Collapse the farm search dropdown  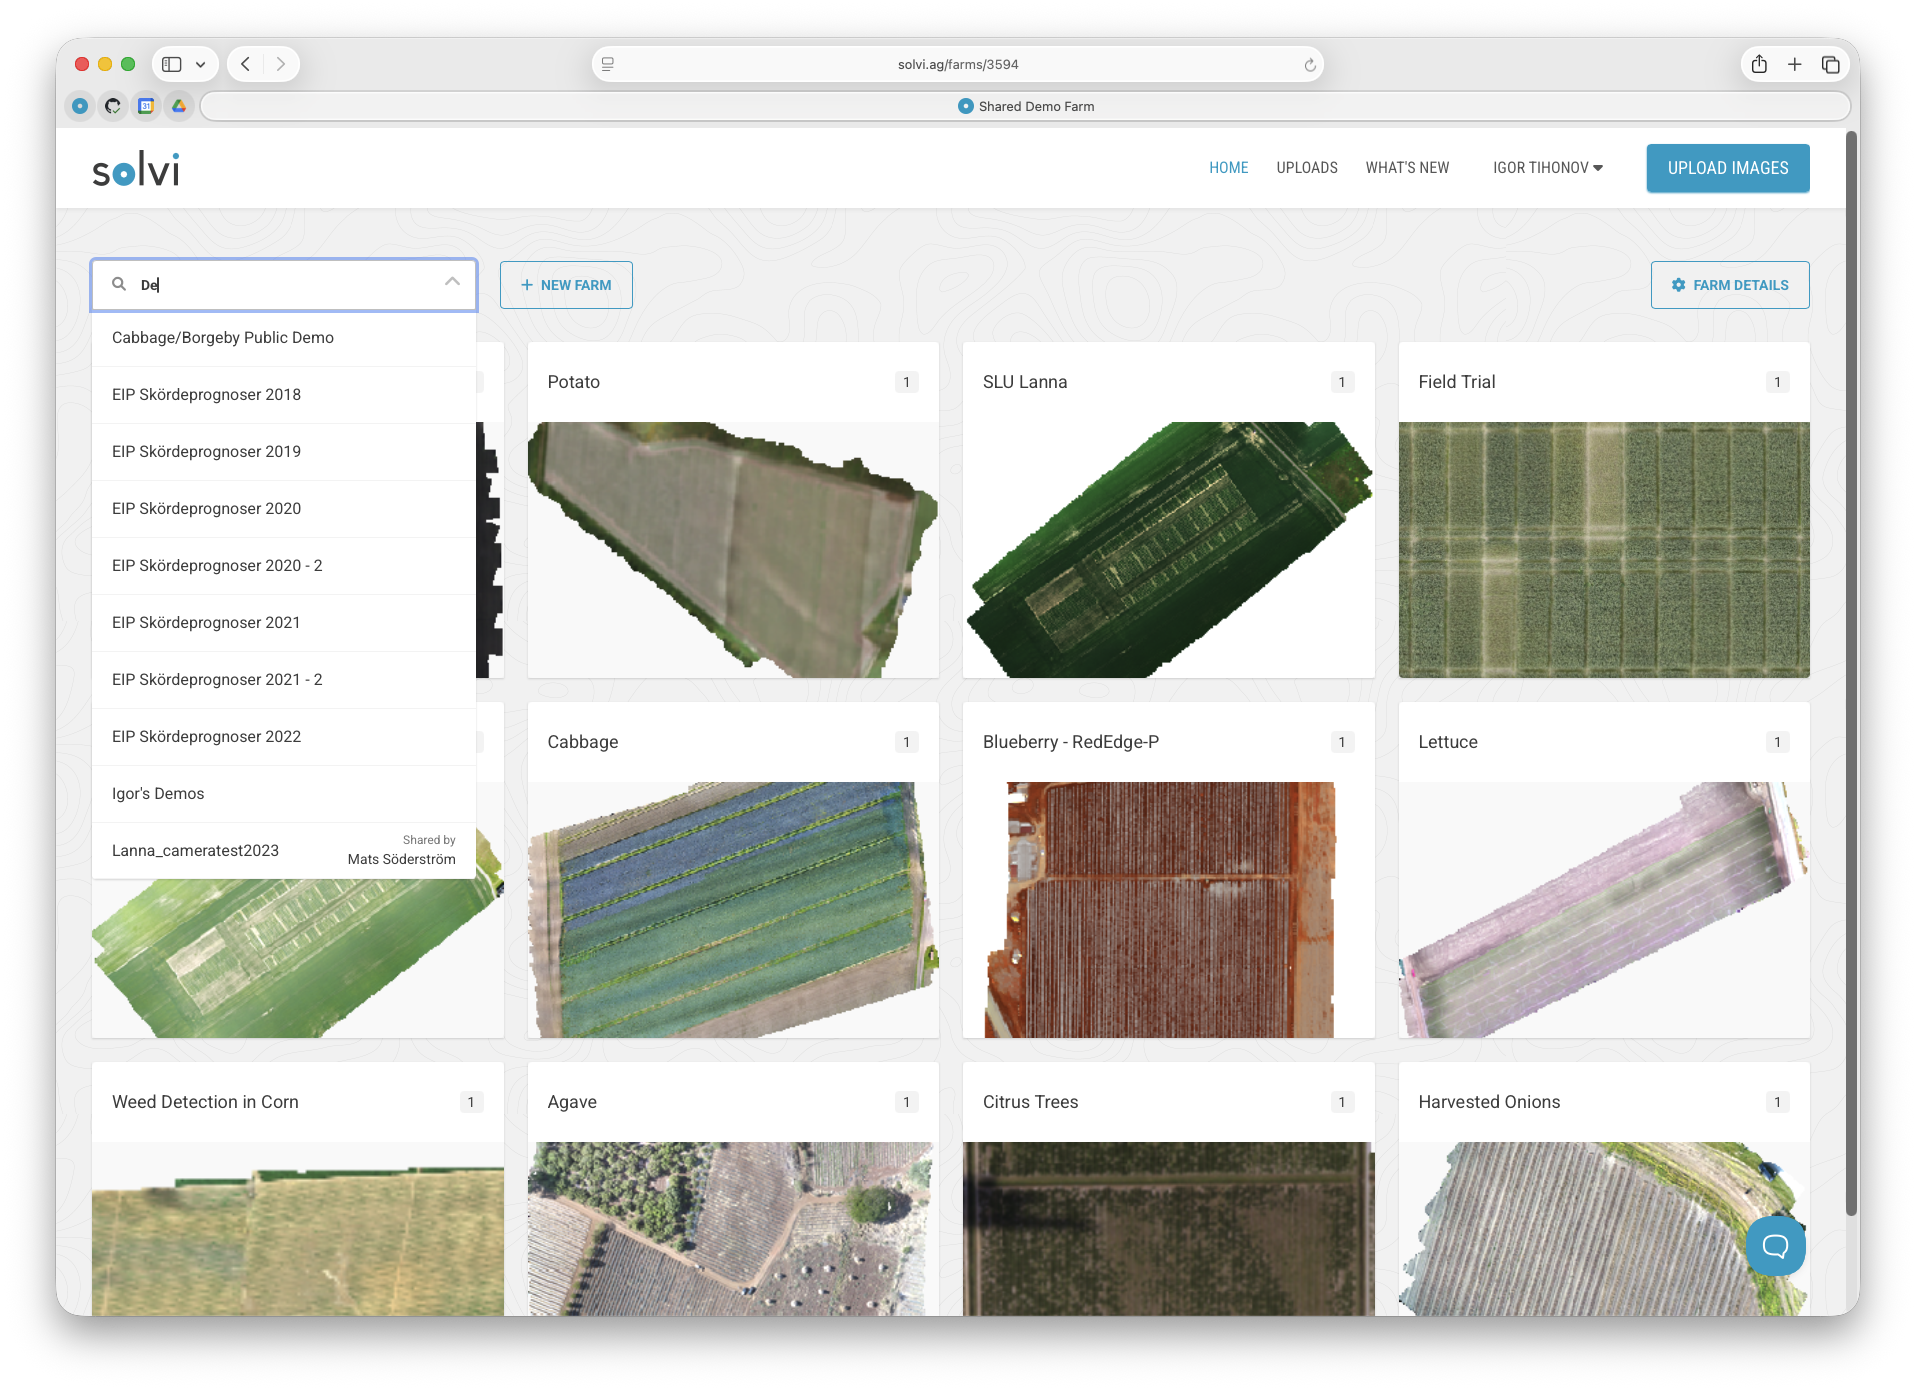[452, 283]
